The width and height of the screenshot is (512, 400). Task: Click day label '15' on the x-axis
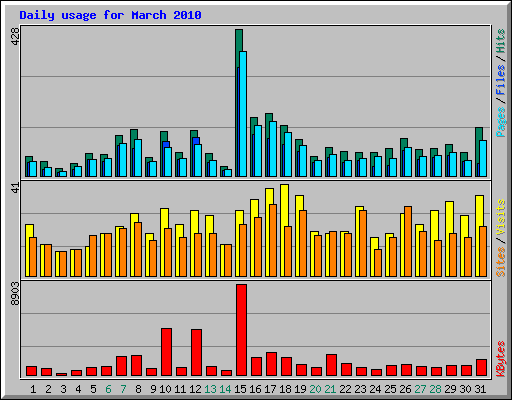(240, 389)
